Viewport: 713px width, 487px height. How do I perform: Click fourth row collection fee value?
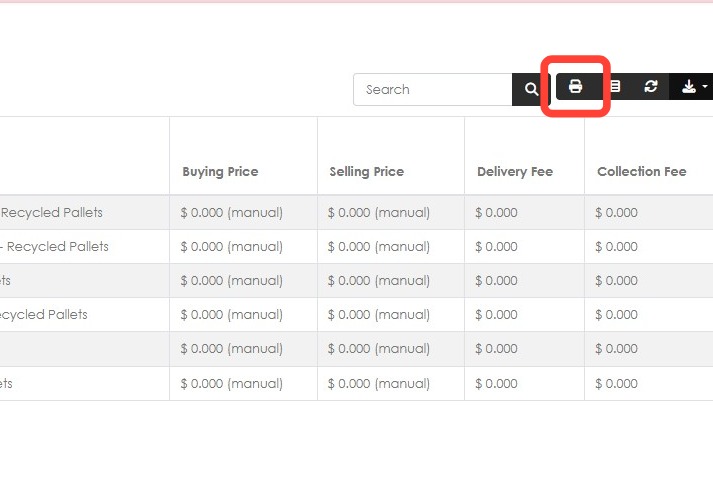pos(616,315)
